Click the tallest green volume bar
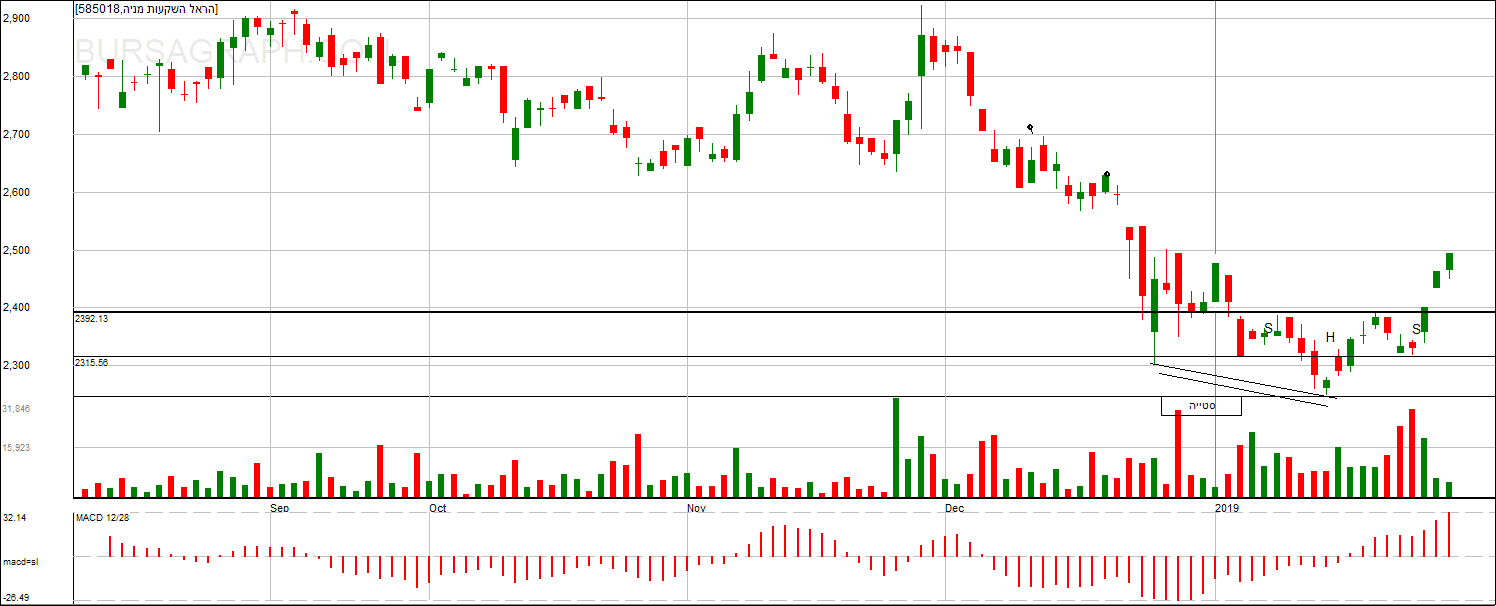The width and height of the screenshot is (1496, 606). pyautogui.click(x=895, y=447)
